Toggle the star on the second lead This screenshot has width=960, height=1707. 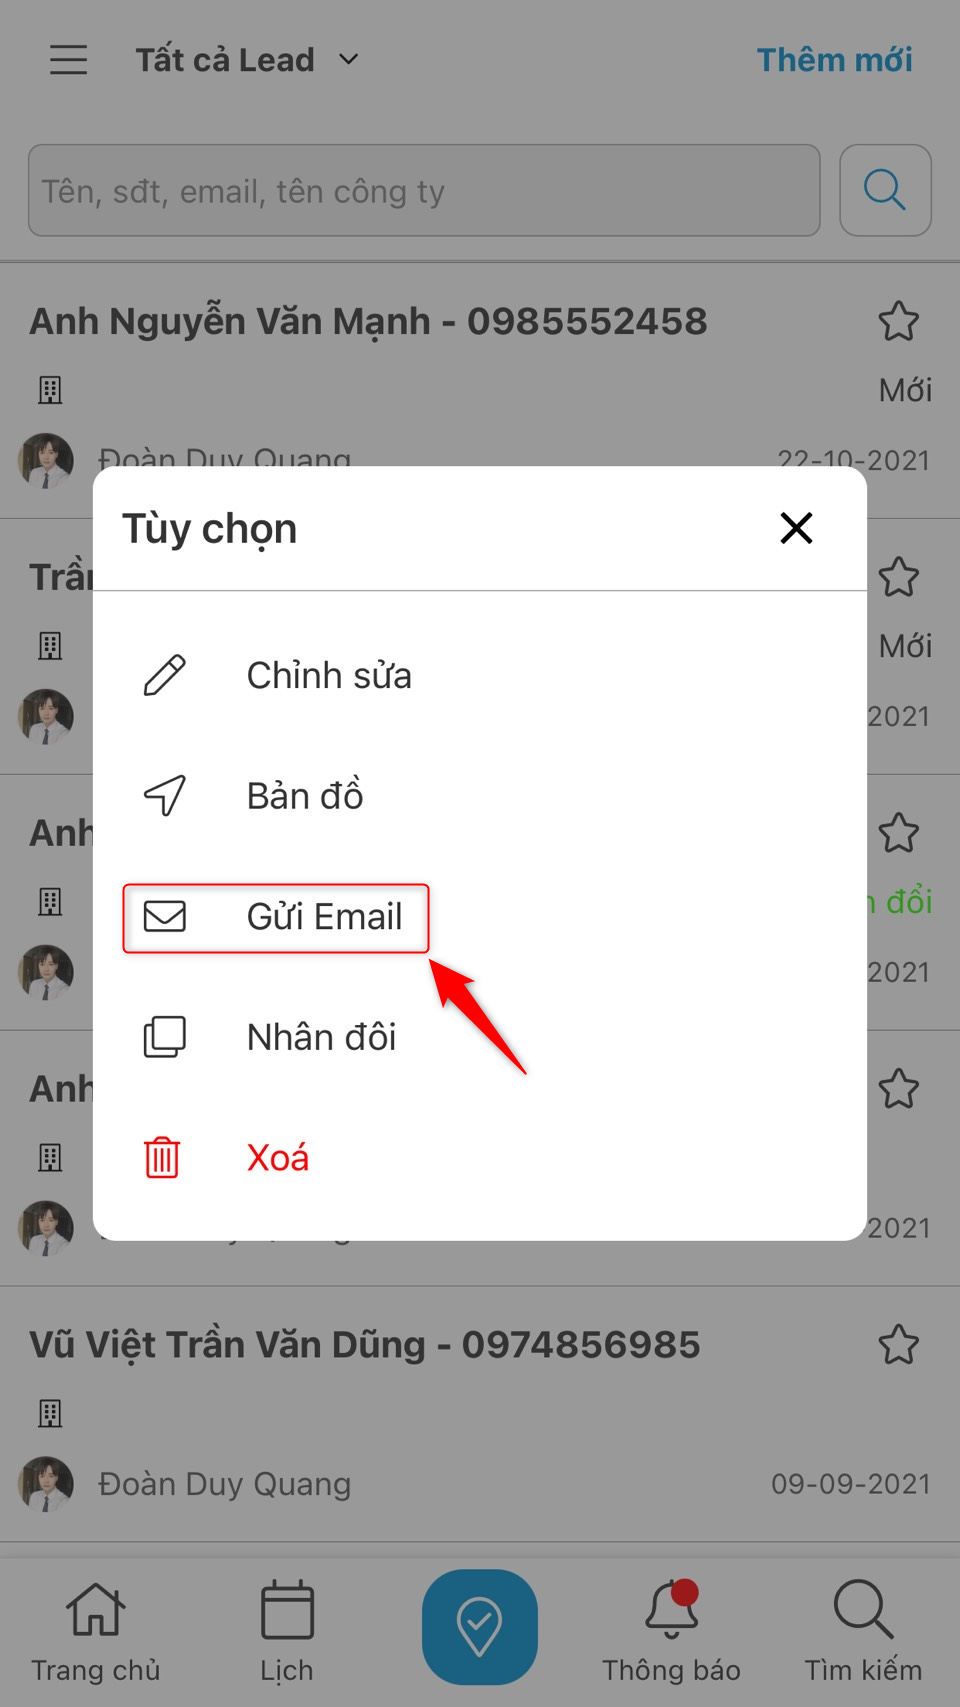click(898, 577)
